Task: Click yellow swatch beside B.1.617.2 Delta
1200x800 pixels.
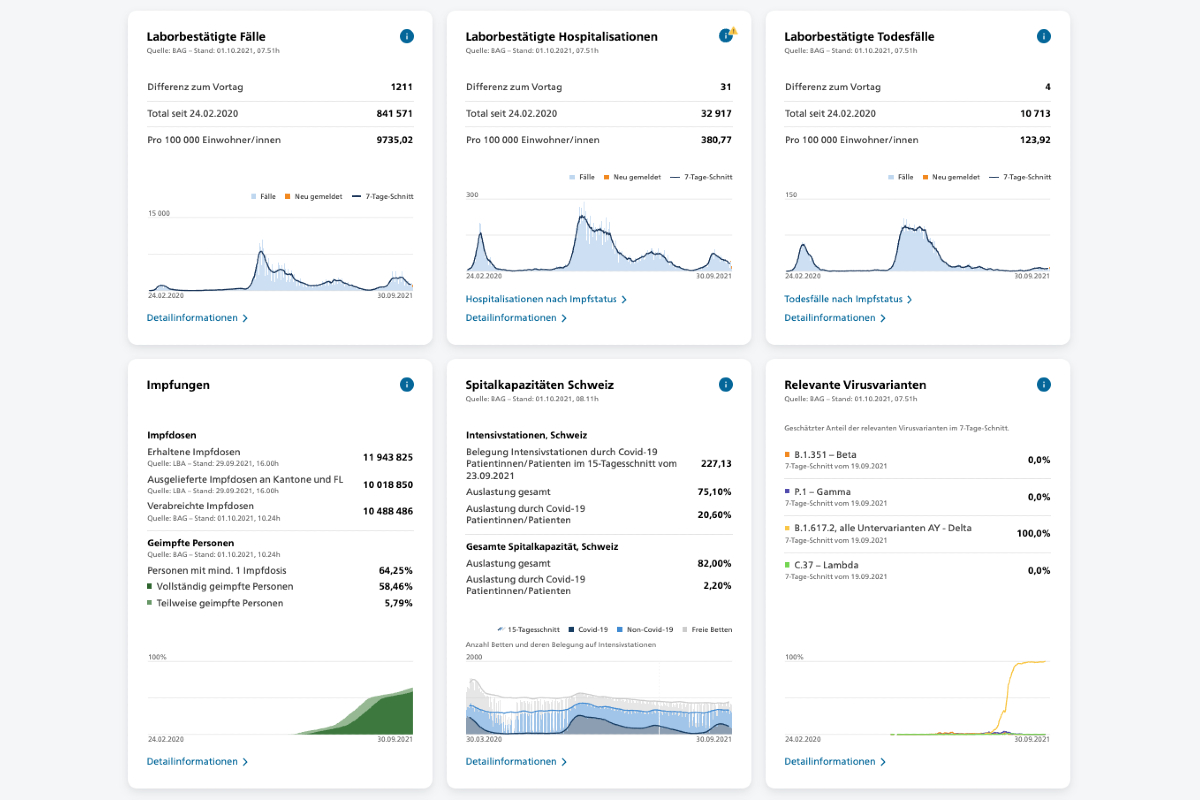Action: (x=788, y=528)
